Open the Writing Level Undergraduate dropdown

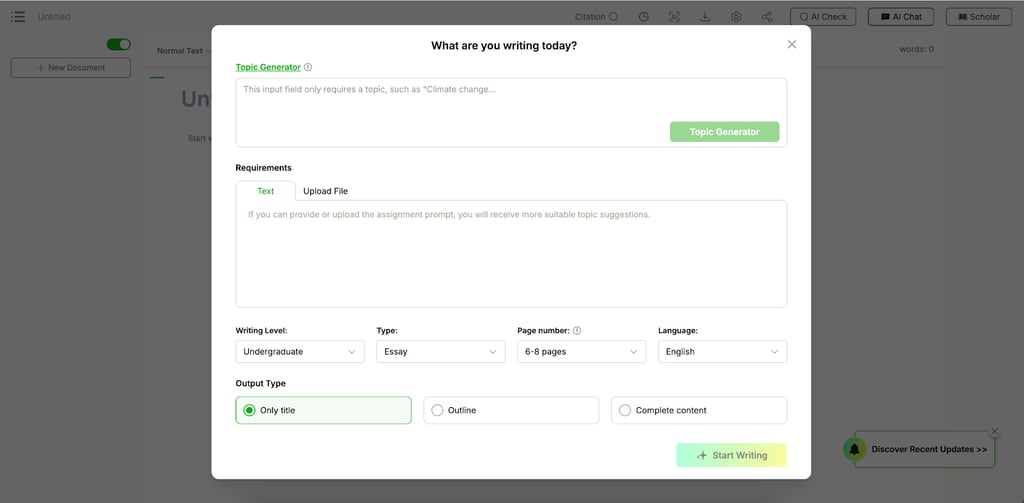coord(300,351)
